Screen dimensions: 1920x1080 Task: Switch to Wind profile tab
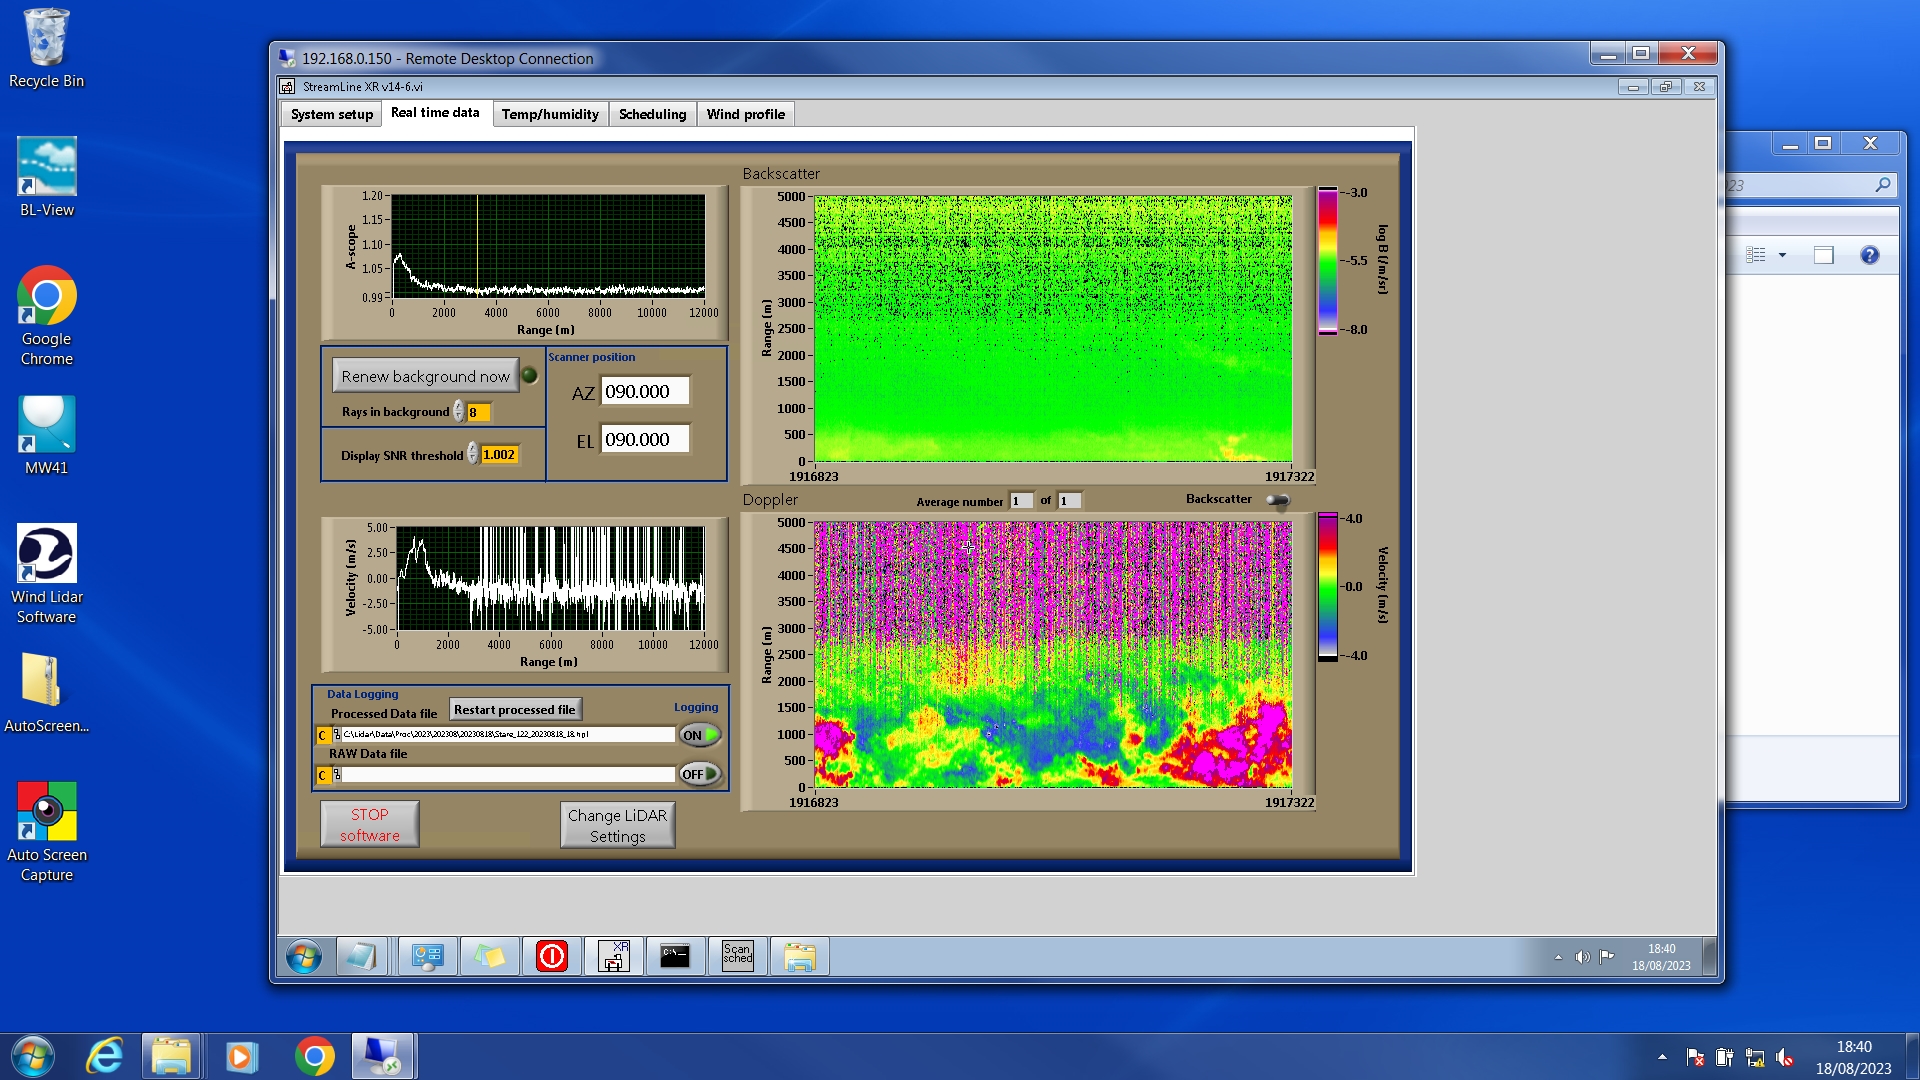[745, 114]
